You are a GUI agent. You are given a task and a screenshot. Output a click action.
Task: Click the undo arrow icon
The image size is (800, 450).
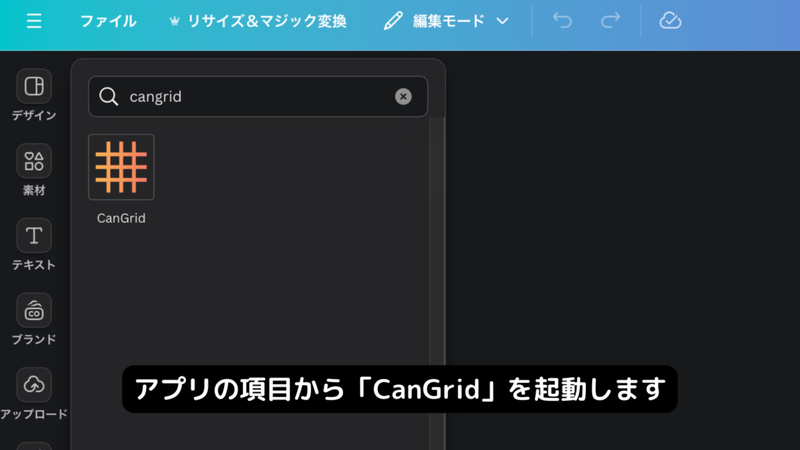click(562, 21)
